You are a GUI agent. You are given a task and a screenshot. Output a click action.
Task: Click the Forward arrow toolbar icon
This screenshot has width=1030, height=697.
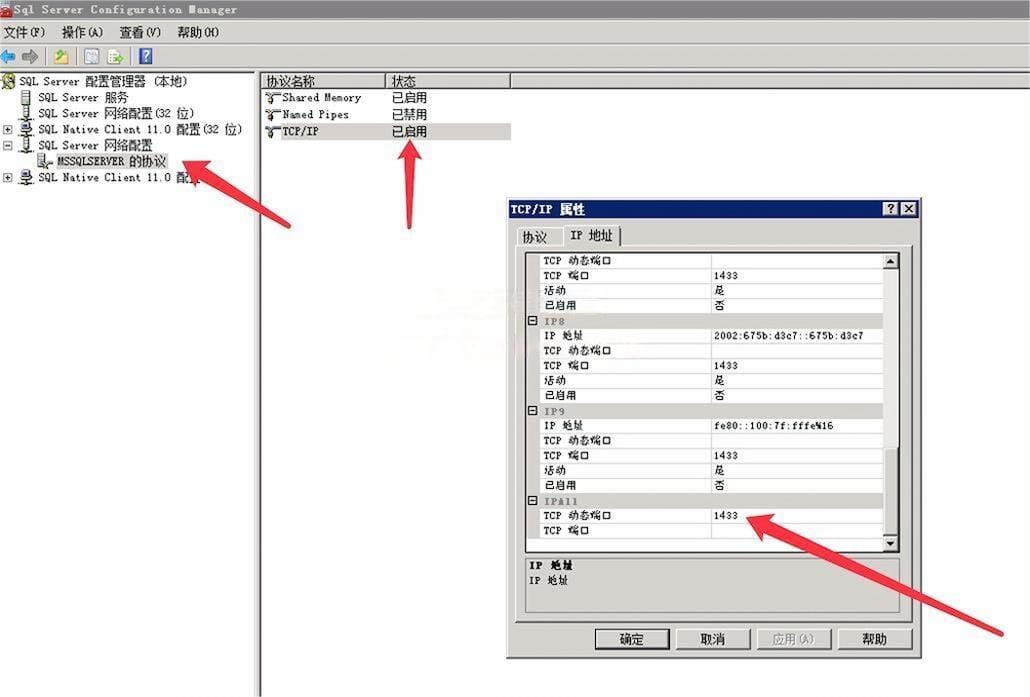(x=30, y=56)
